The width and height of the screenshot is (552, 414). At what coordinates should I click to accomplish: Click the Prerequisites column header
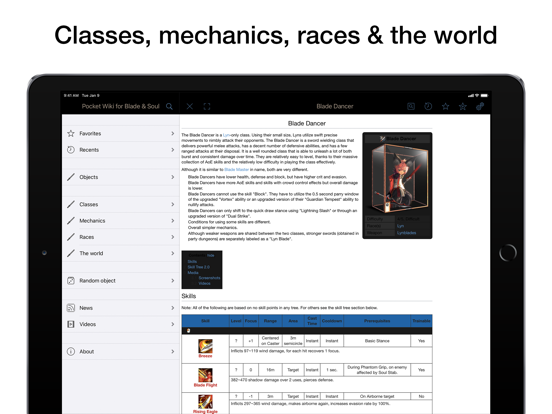377,321
